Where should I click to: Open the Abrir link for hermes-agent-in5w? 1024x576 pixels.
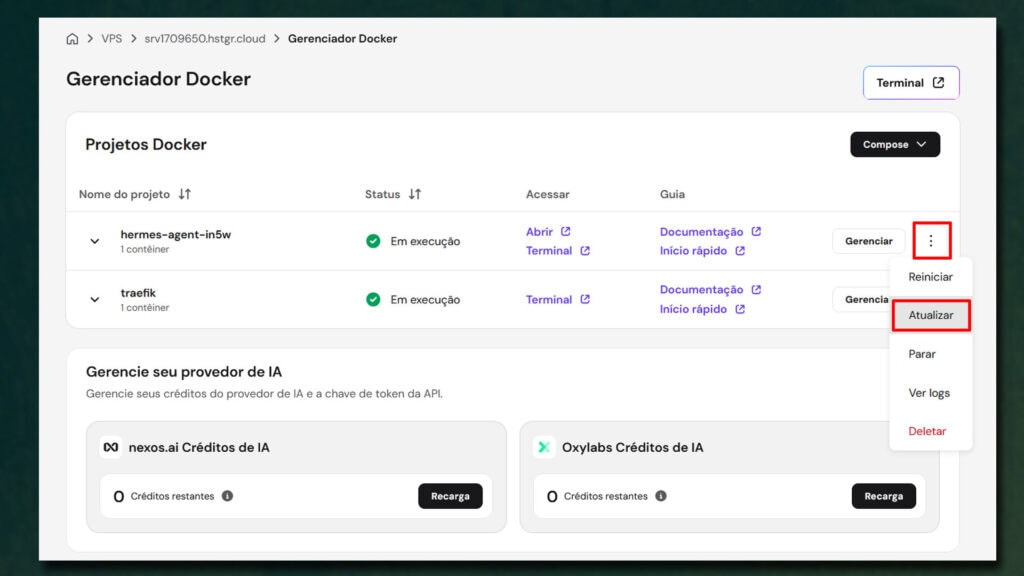pyautogui.click(x=539, y=232)
